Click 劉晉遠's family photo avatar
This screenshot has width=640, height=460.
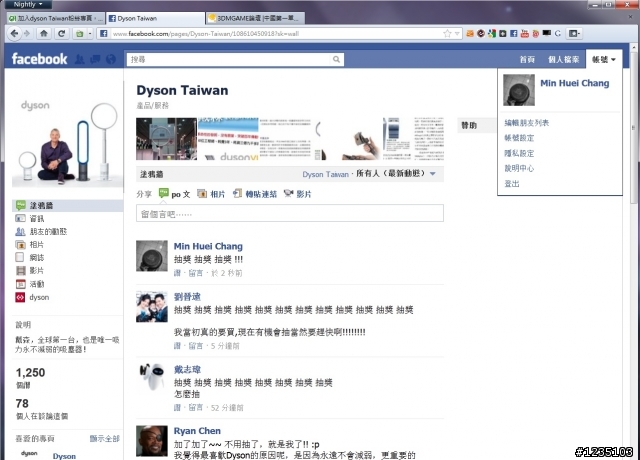click(x=151, y=307)
